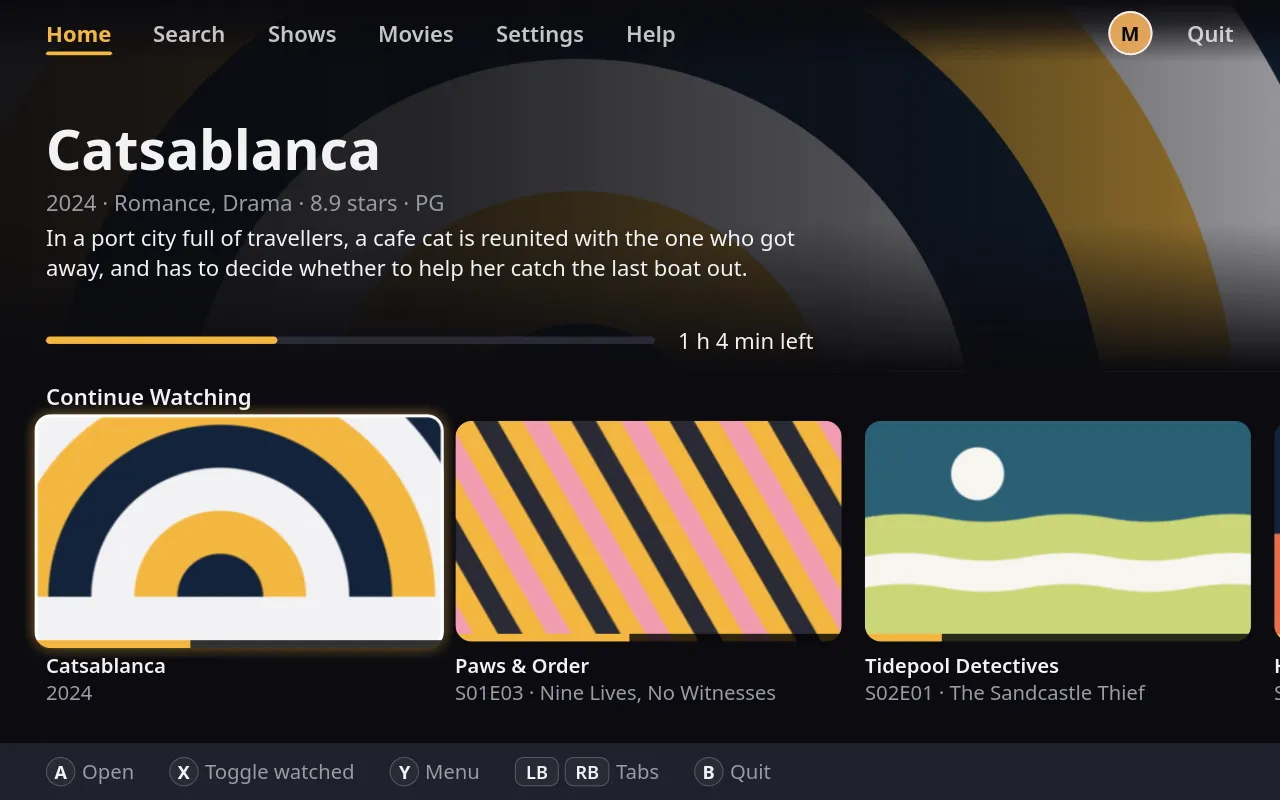The height and width of the screenshot is (800, 1280).
Task: Open the Paws & Order thumbnail
Action: point(648,531)
